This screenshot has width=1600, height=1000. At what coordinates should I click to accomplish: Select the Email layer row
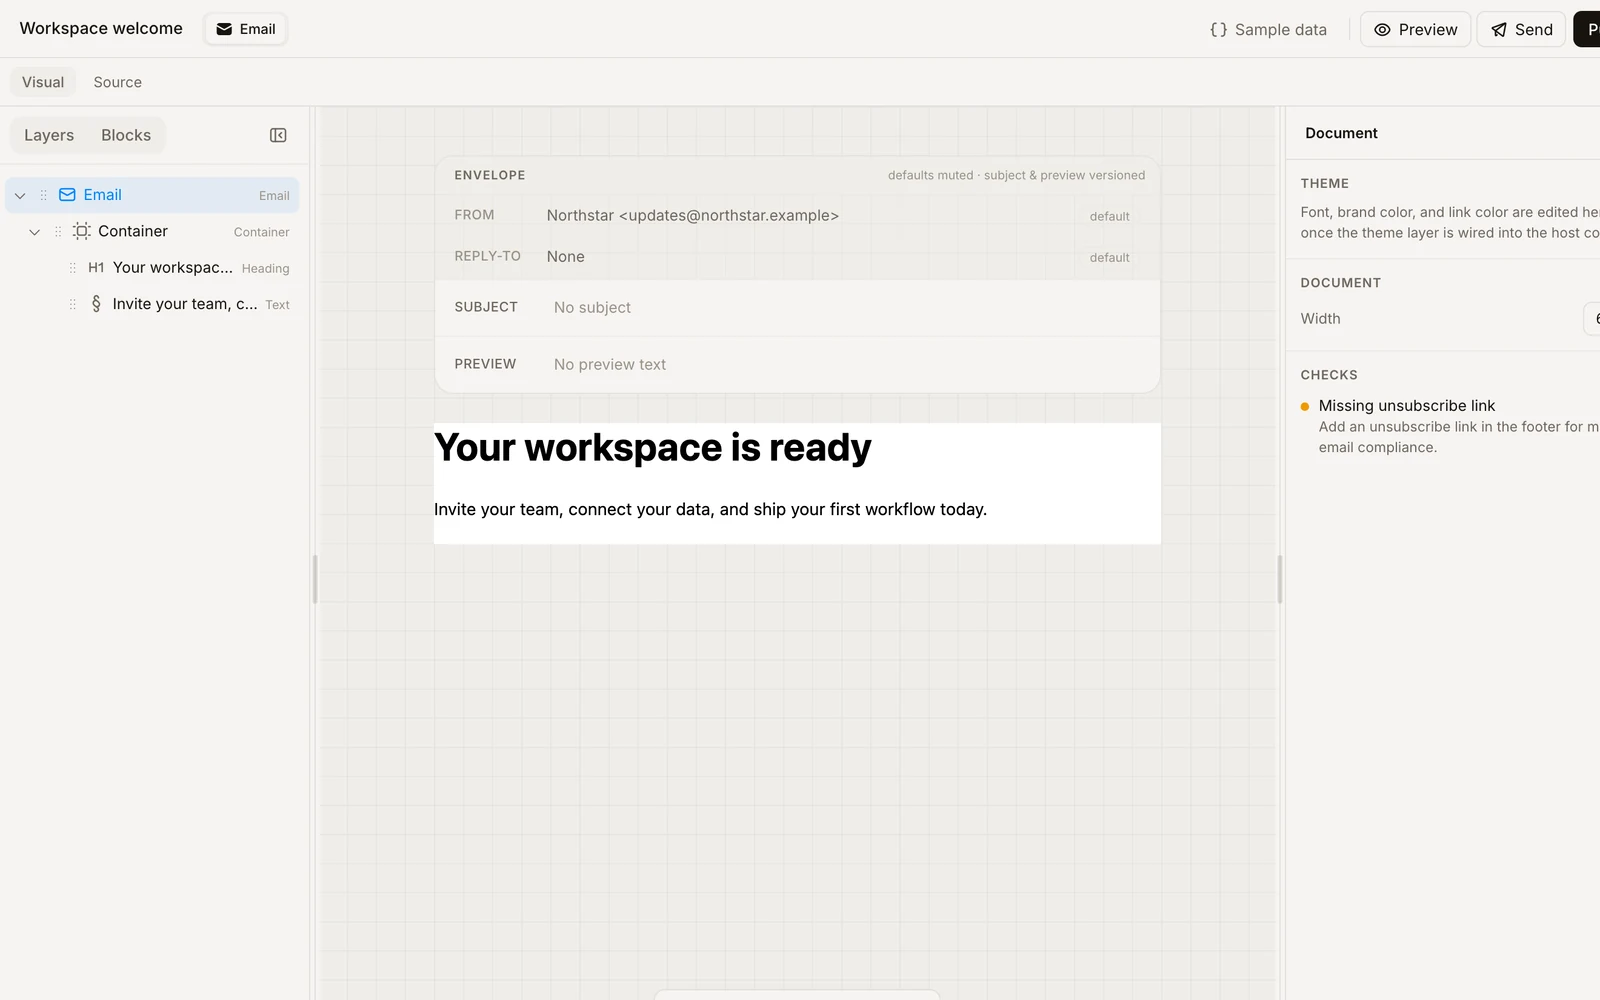click(152, 195)
